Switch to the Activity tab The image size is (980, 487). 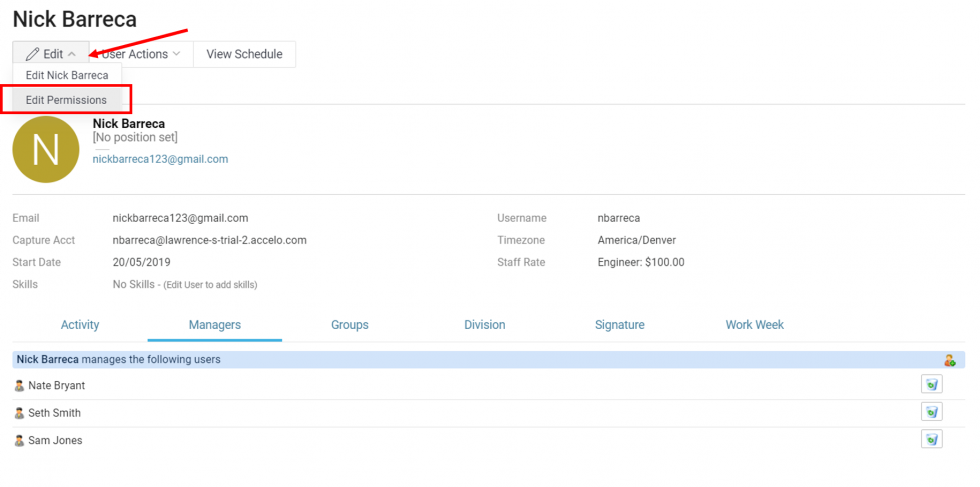[x=80, y=325]
